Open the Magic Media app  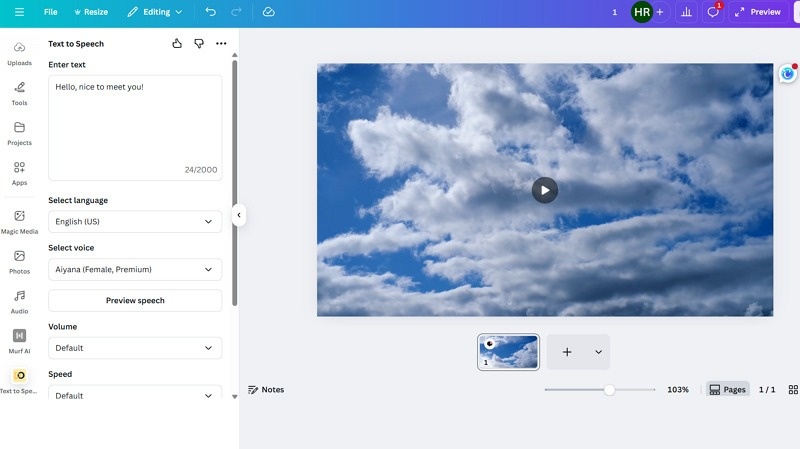[19, 222]
